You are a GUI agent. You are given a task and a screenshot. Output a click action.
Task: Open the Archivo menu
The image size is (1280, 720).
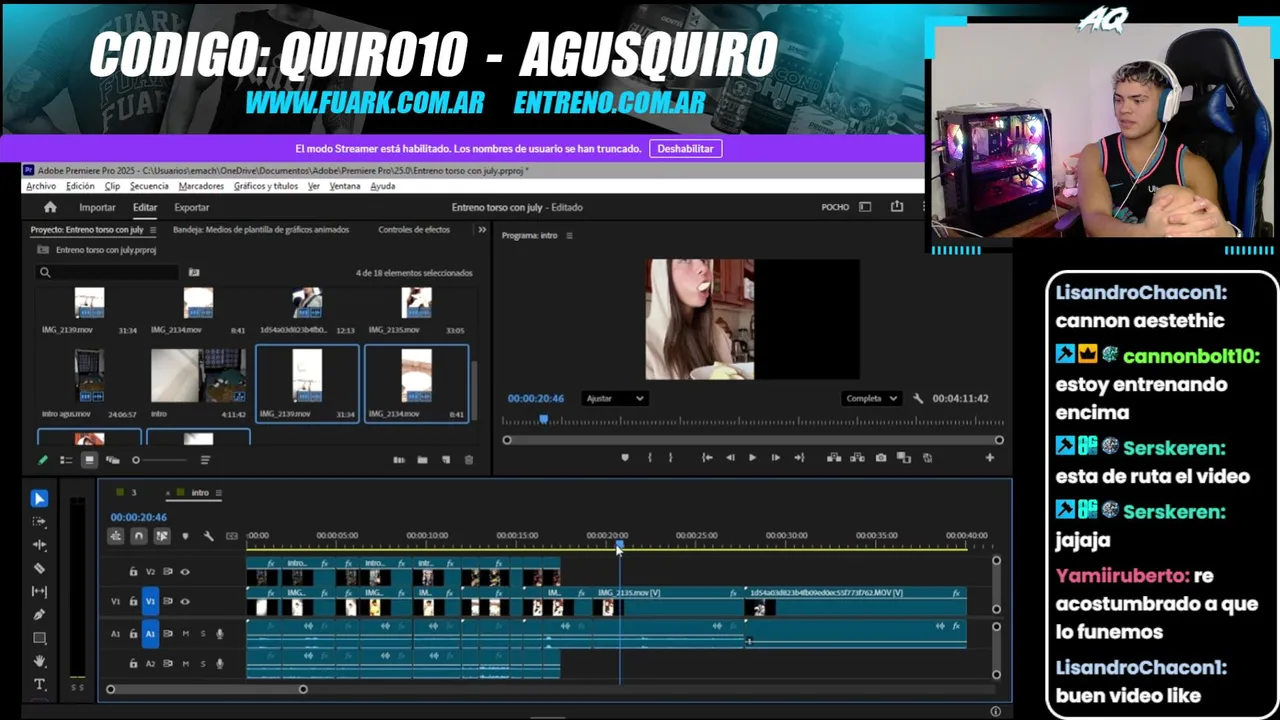coord(41,186)
